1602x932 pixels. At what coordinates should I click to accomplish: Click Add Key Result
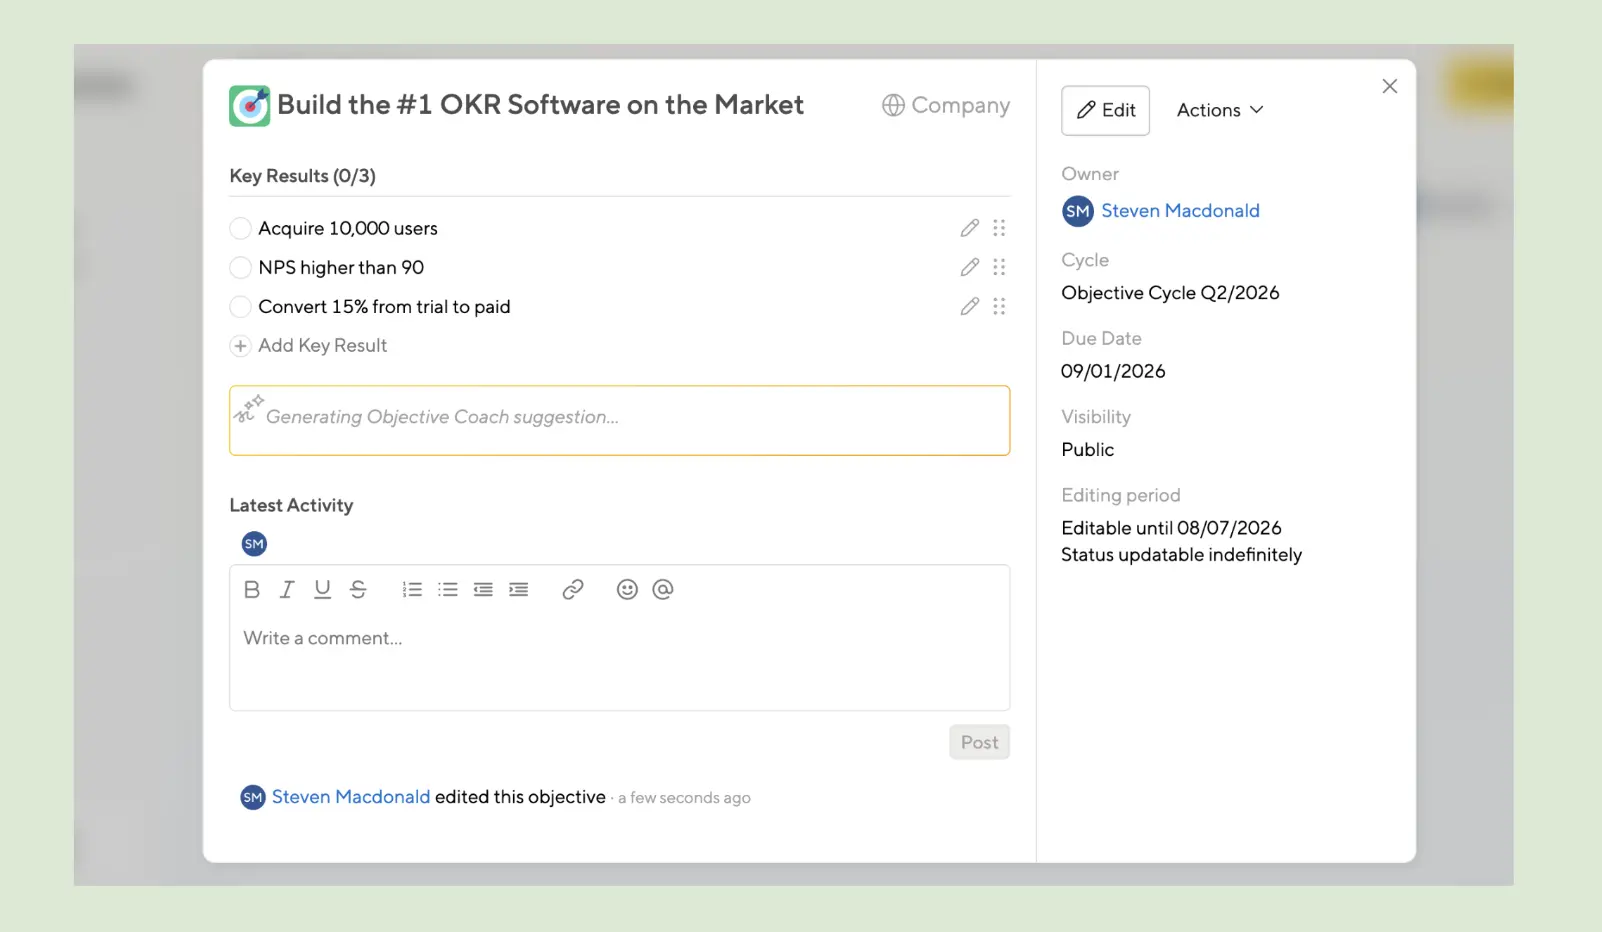click(322, 346)
